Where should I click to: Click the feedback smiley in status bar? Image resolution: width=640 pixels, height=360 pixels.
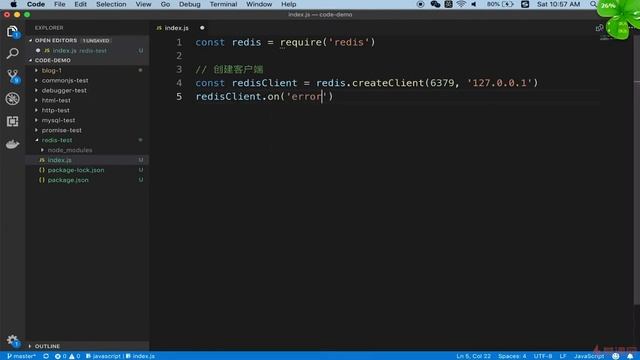(x=616, y=356)
